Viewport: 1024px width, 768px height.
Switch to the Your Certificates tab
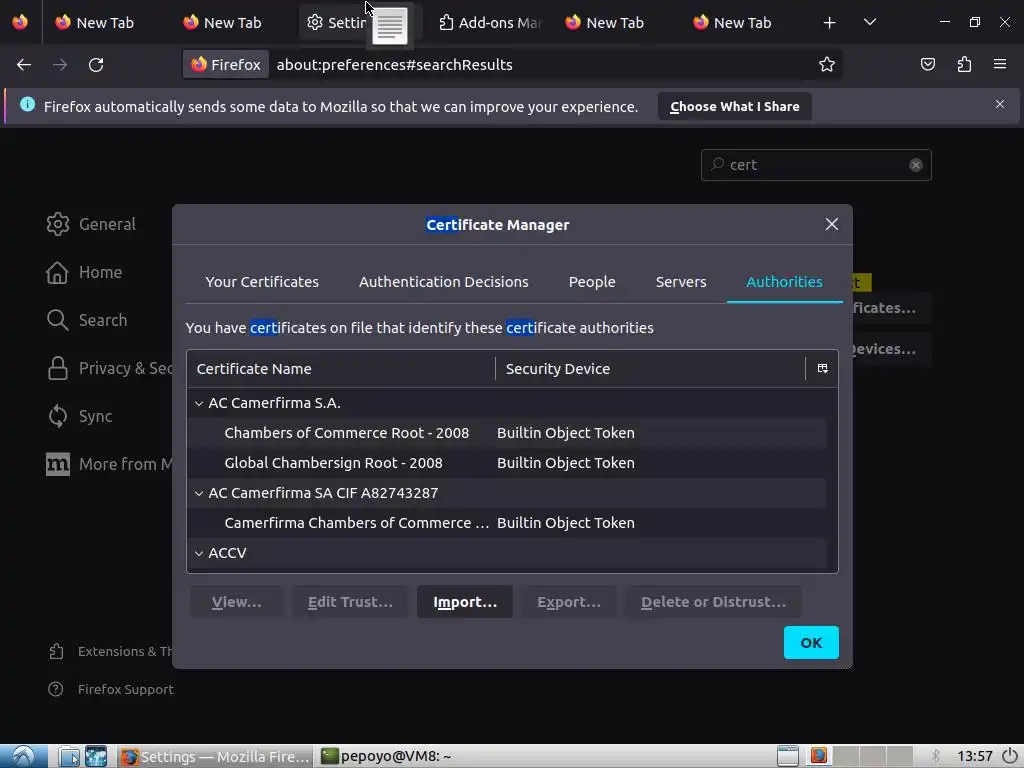click(x=262, y=281)
